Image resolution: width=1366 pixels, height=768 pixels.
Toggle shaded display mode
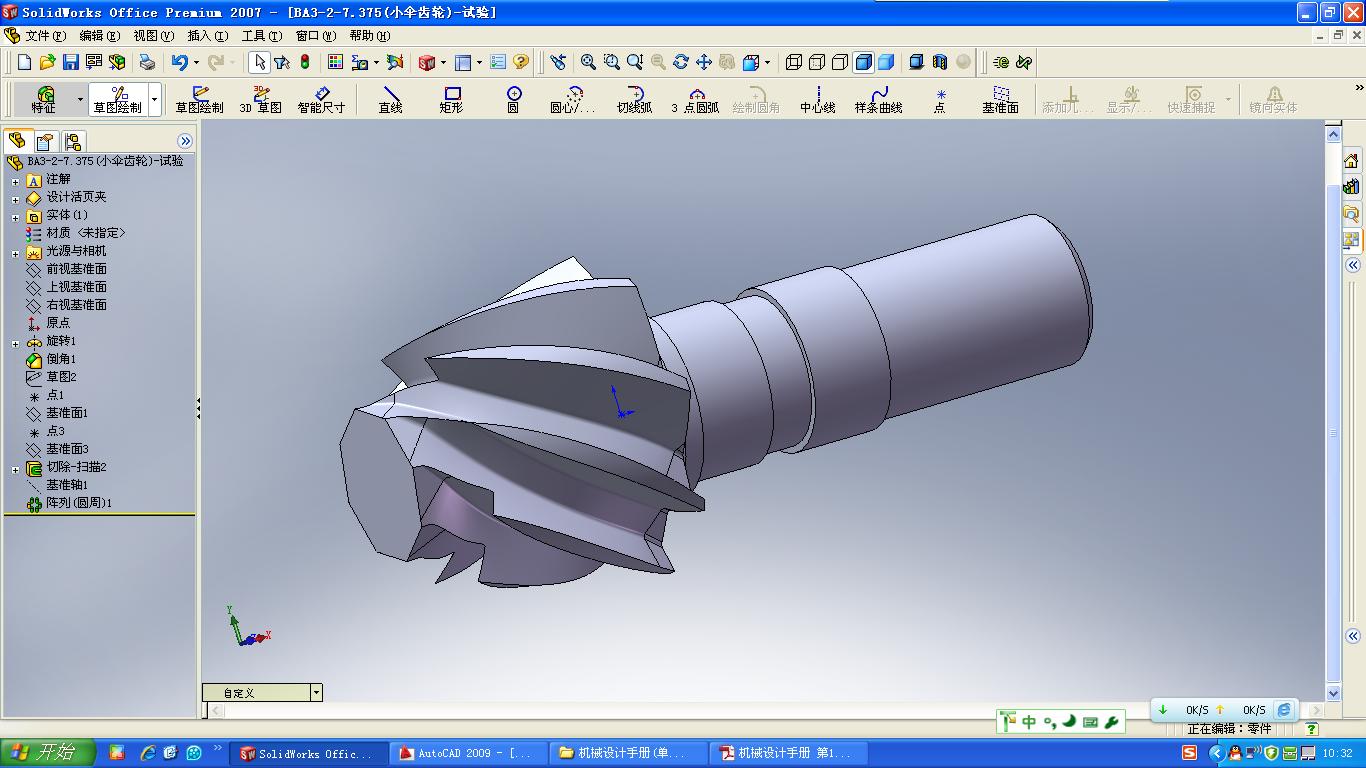click(x=886, y=62)
